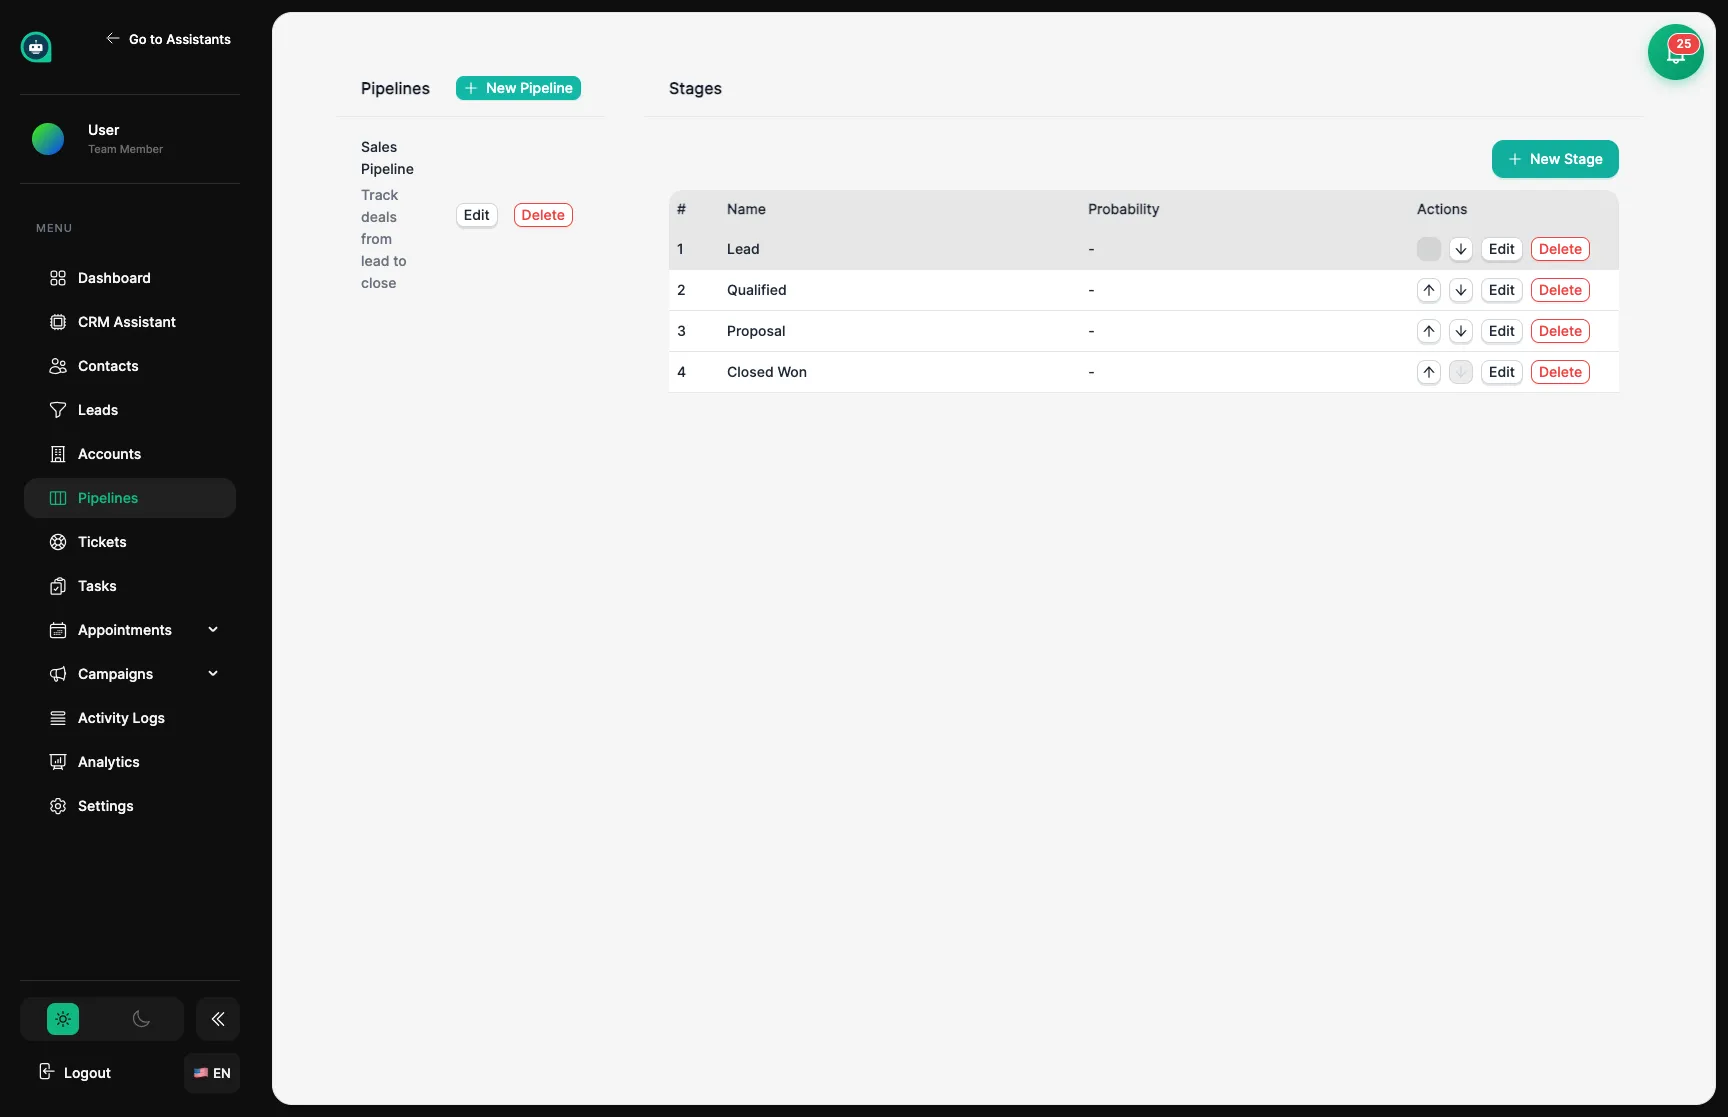Click the Pipelines columns icon
Viewport: 1728px width, 1117px height.
pos(58,498)
